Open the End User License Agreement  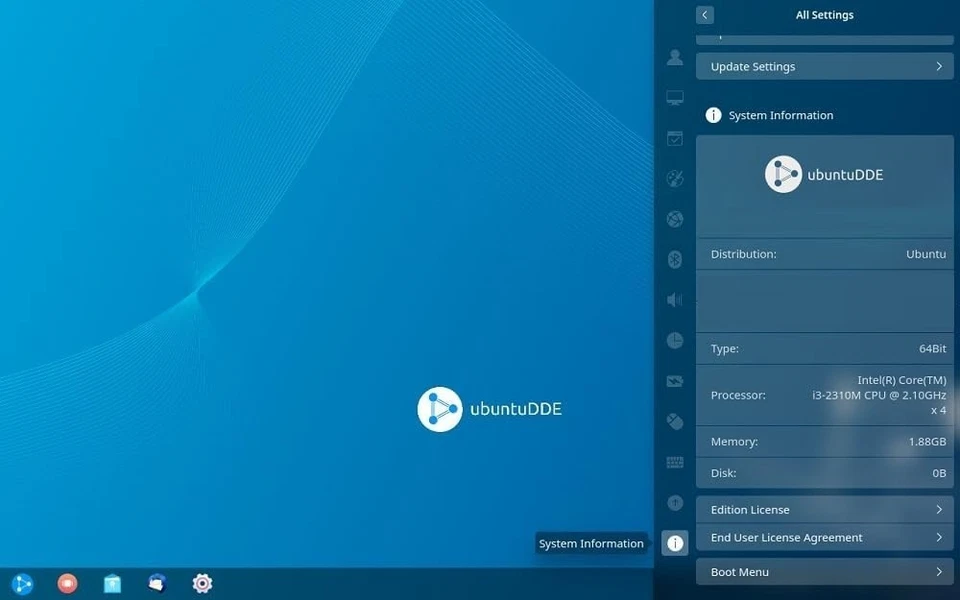coord(824,537)
